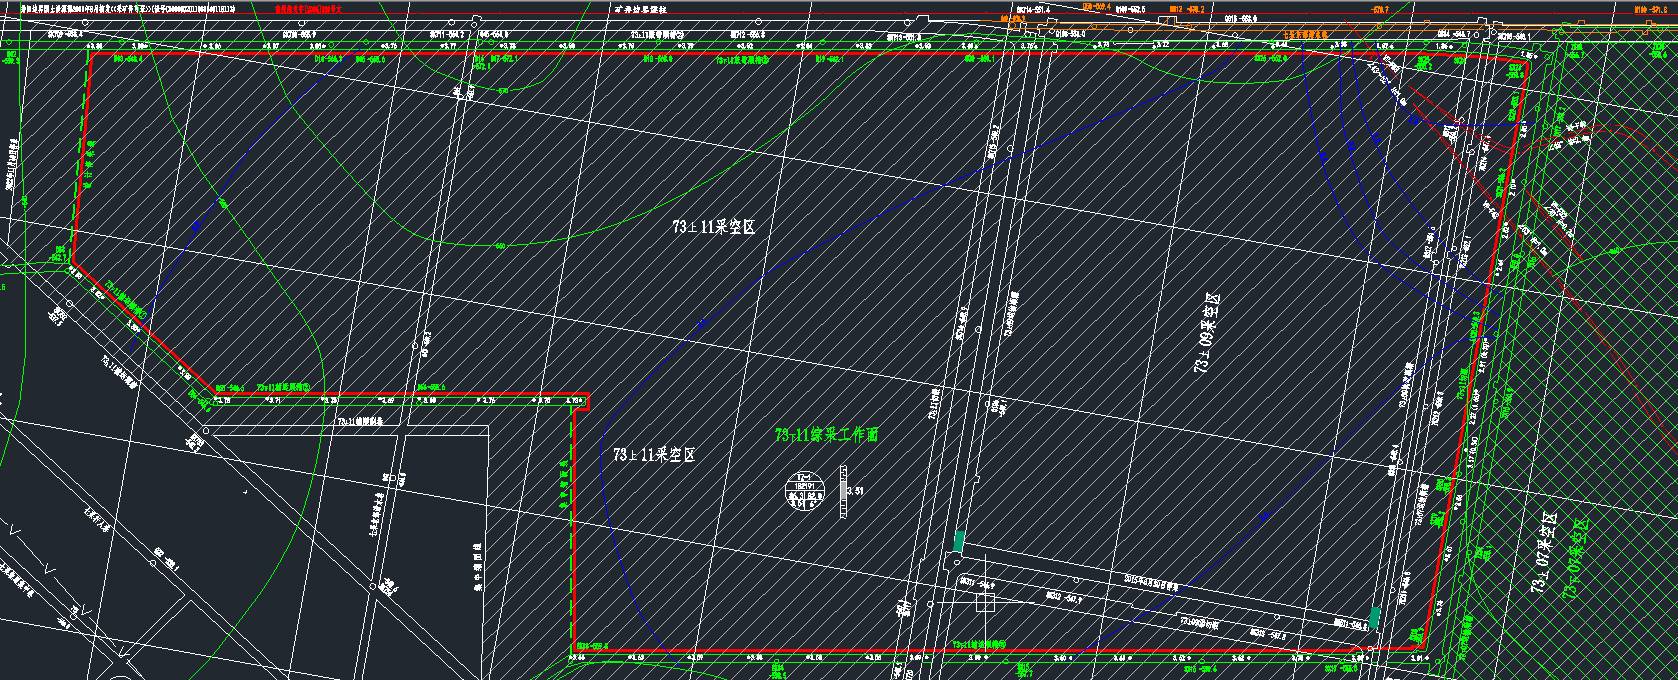
Task: Select the teal marker near the bottom-right red corner
Action: pos(1376,618)
